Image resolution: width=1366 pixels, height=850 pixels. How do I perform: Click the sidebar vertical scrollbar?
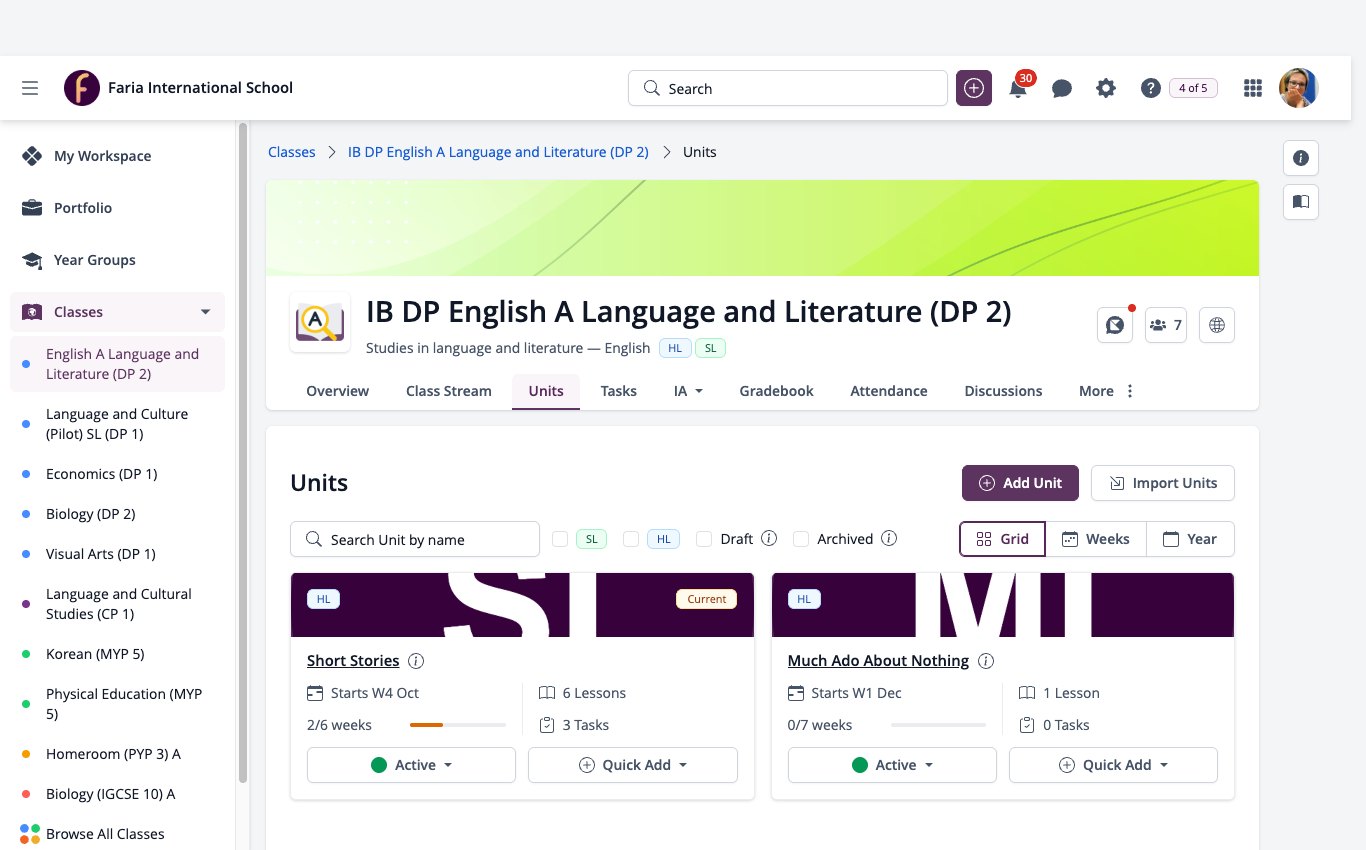point(242,452)
